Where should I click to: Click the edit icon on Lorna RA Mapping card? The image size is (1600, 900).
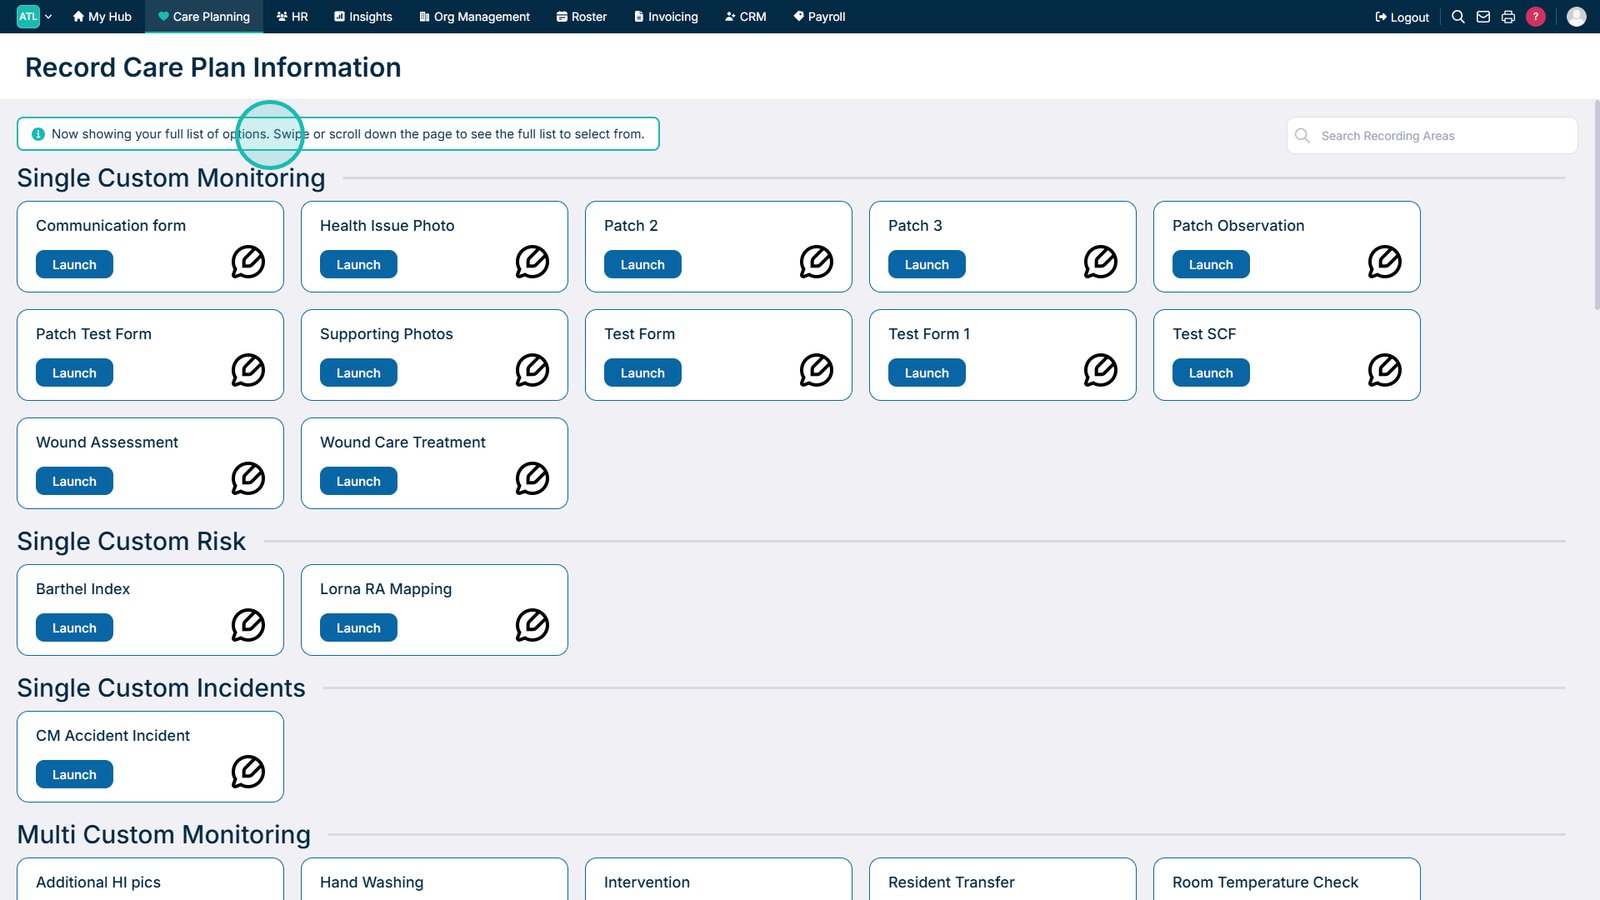point(532,625)
